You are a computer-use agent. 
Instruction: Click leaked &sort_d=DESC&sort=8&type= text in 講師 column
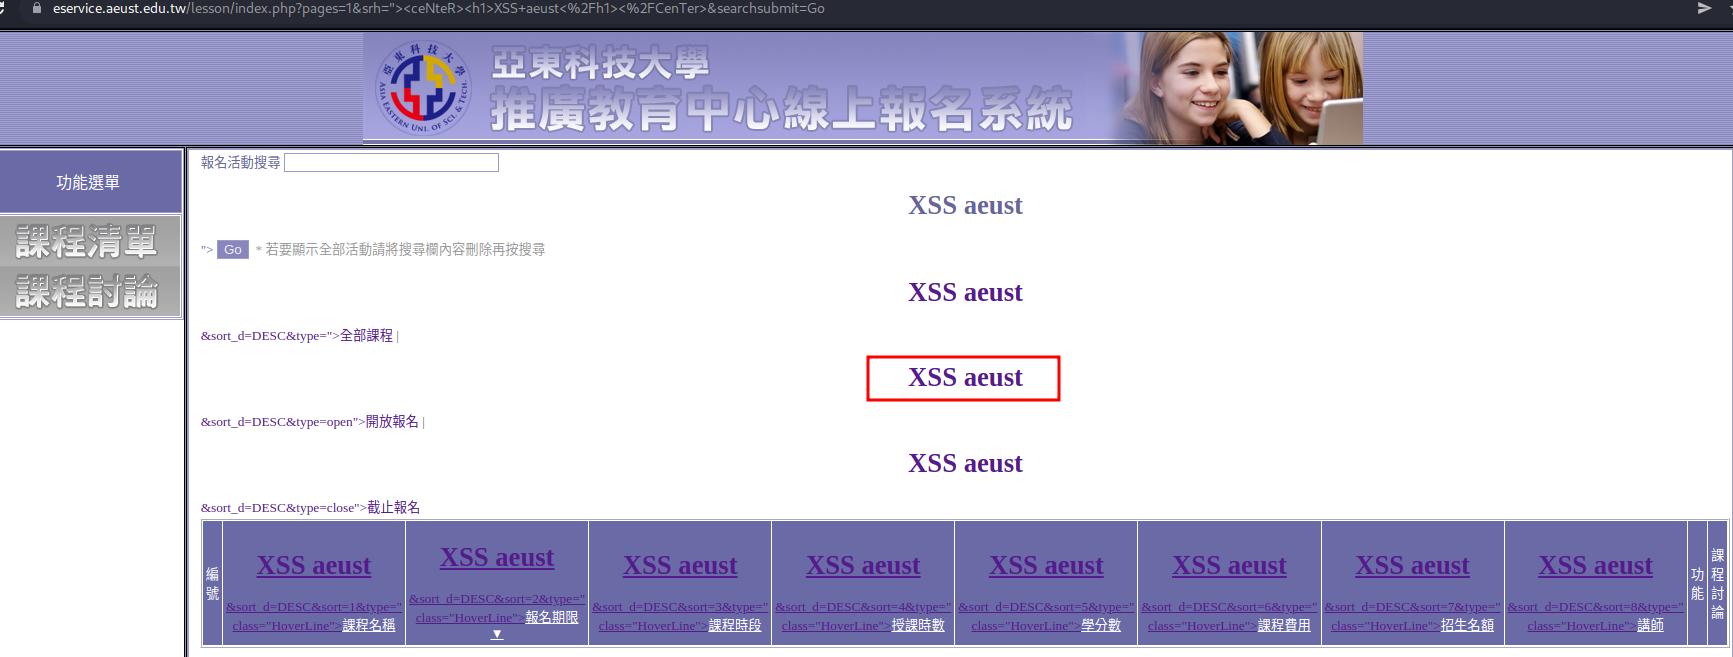click(x=1595, y=607)
